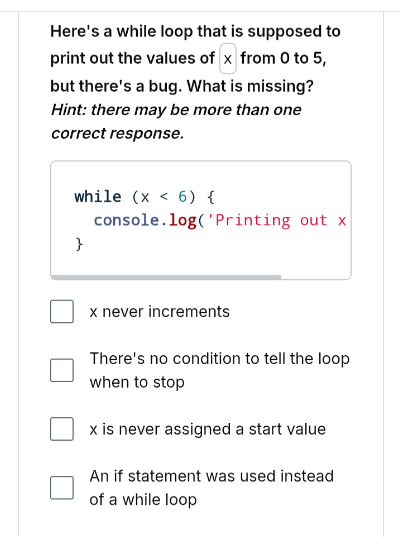Click the "x is never assigned a start value" text

208,429
